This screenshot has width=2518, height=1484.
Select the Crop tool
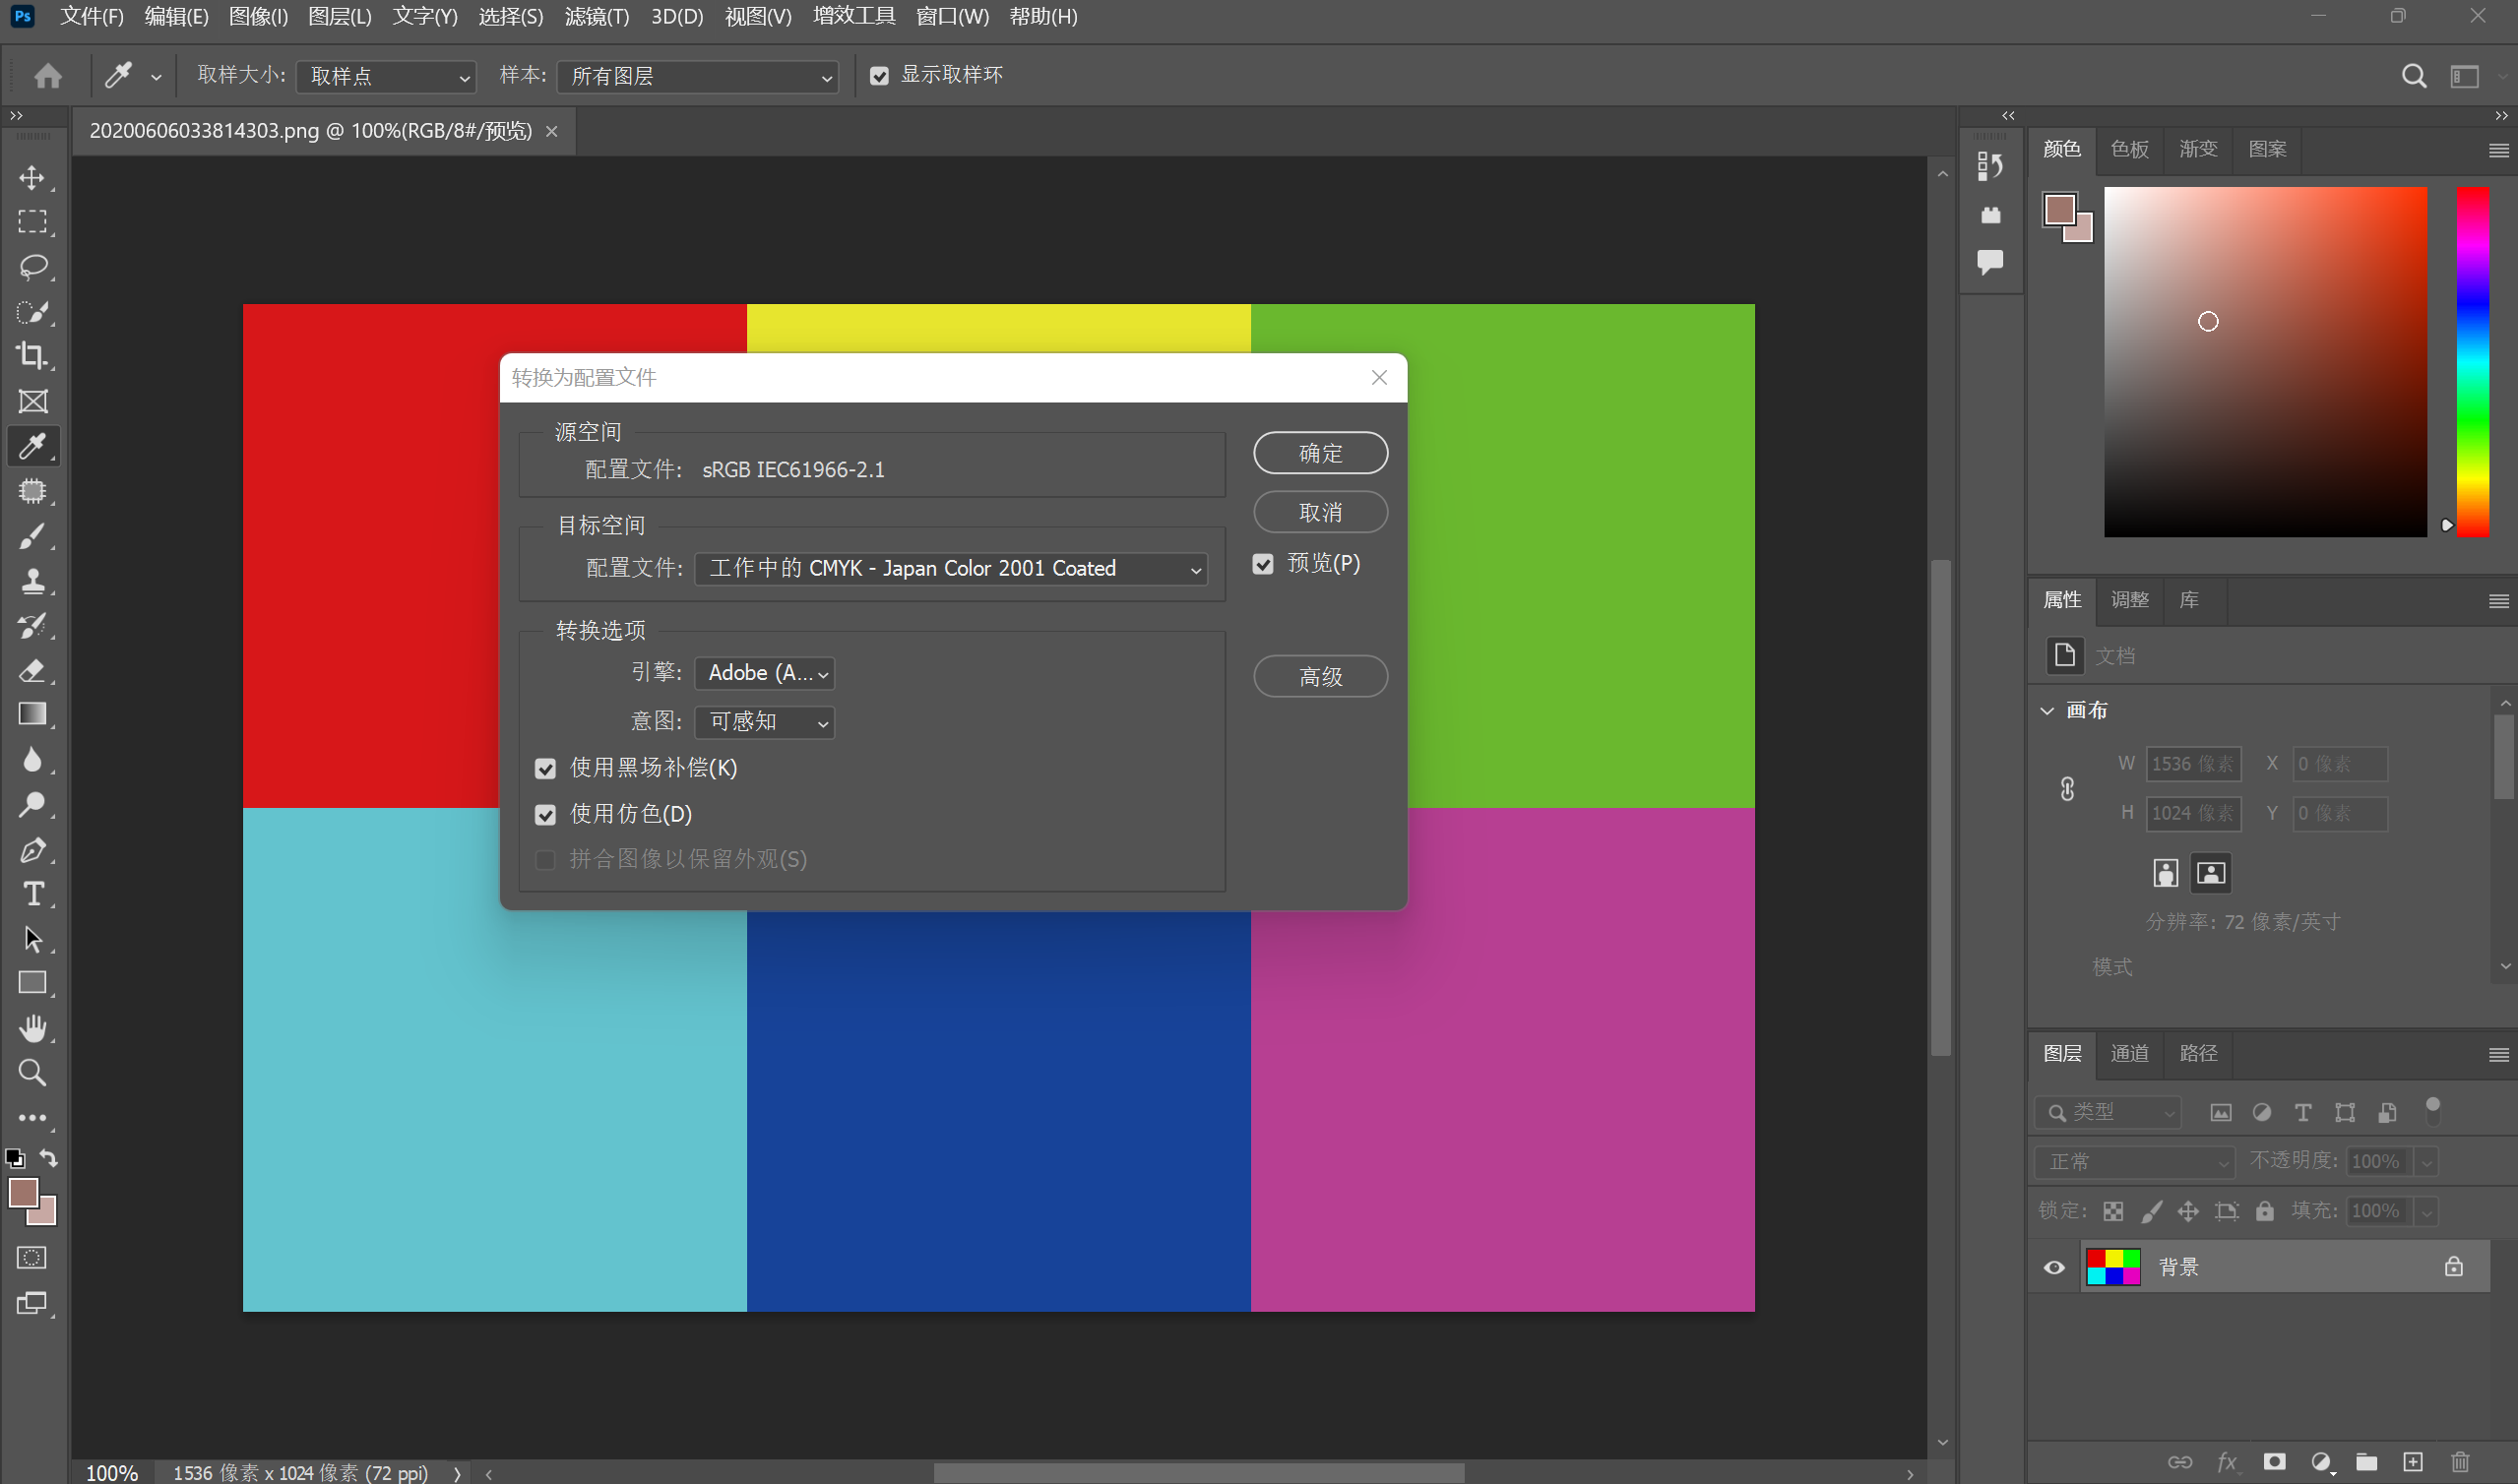(x=32, y=356)
